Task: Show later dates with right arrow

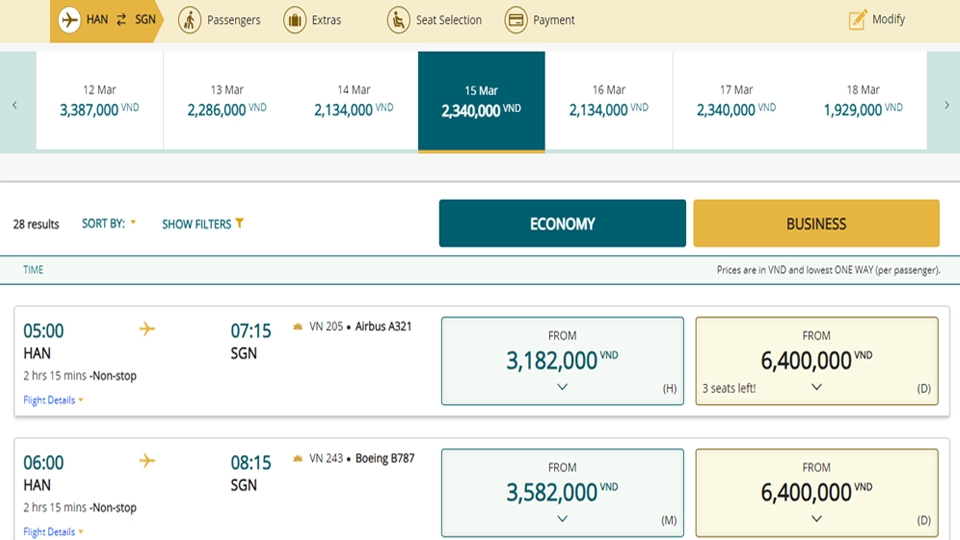Action: click(946, 105)
